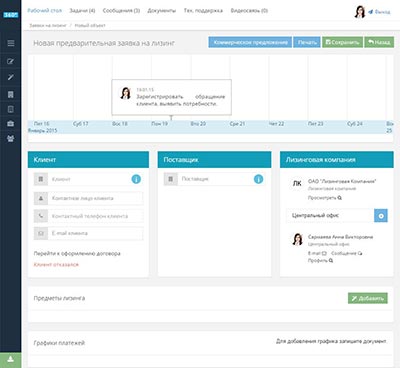Click the green Сохранить button
Image resolution: width=400 pixels, height=368 pixels.
click(342, 42)
